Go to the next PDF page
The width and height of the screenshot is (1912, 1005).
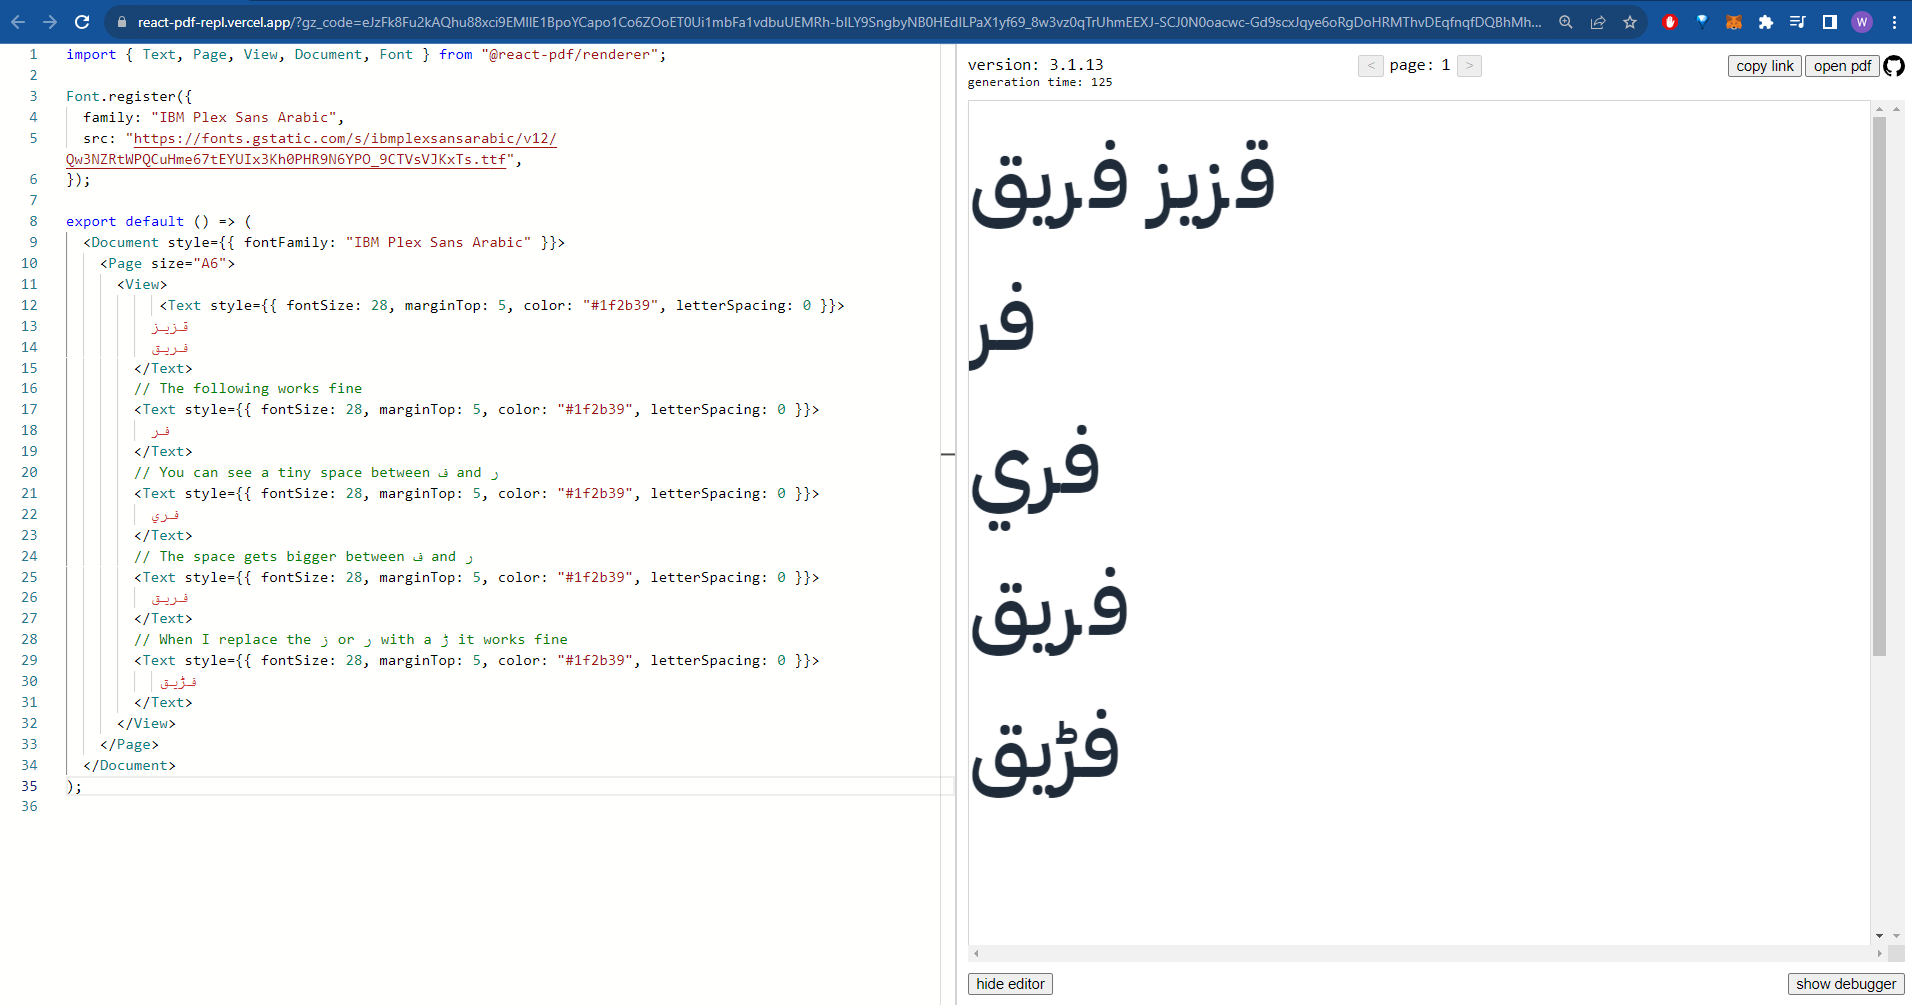coord(1469,66)
